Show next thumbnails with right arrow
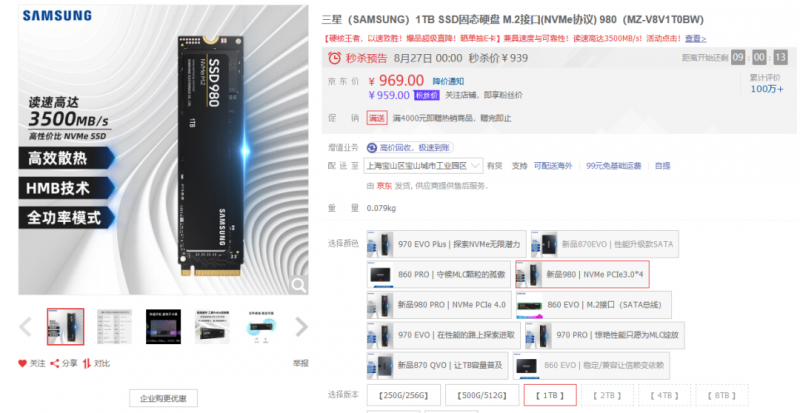Screen dimensions: 800x413 click(x=302, y=327)
